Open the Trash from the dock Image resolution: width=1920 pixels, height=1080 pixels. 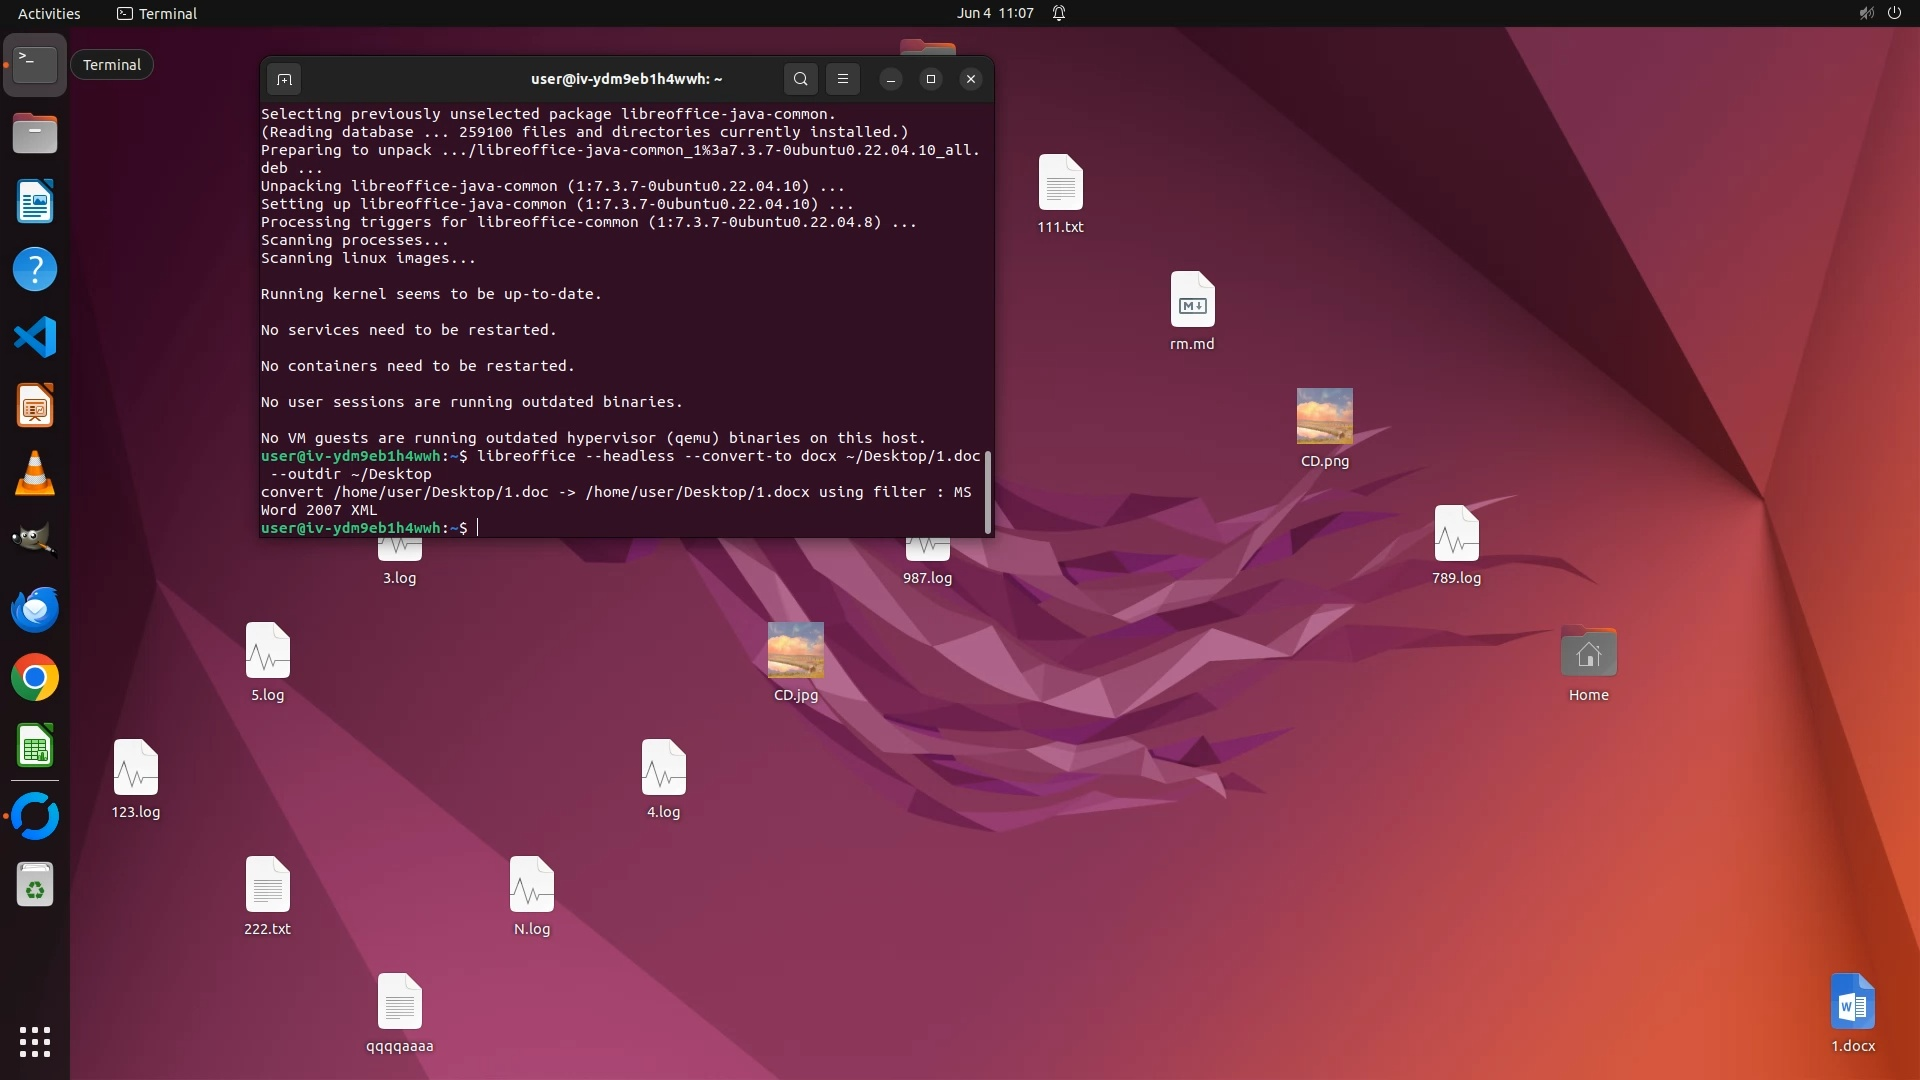[x=35, y=885]
